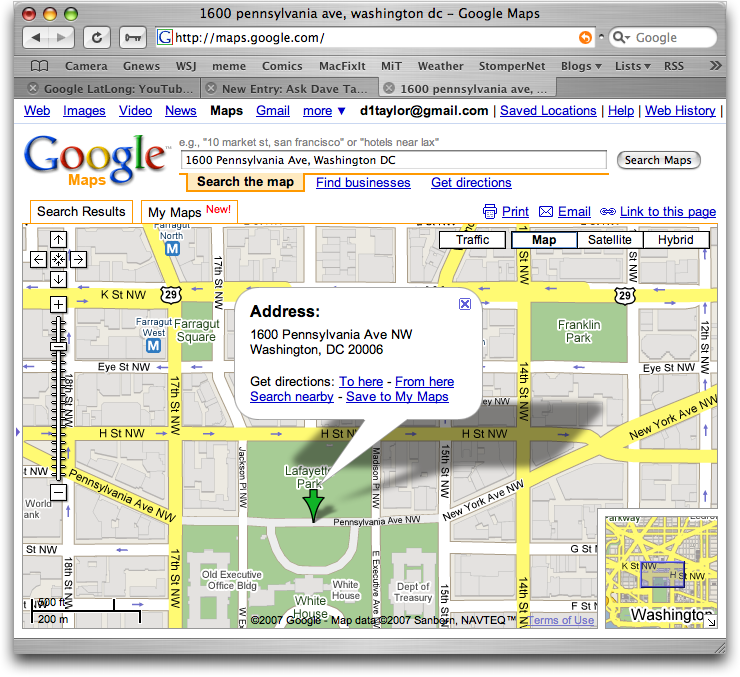740x677 pixels.
Task: Get directions To here link
Action: [361, 381]
